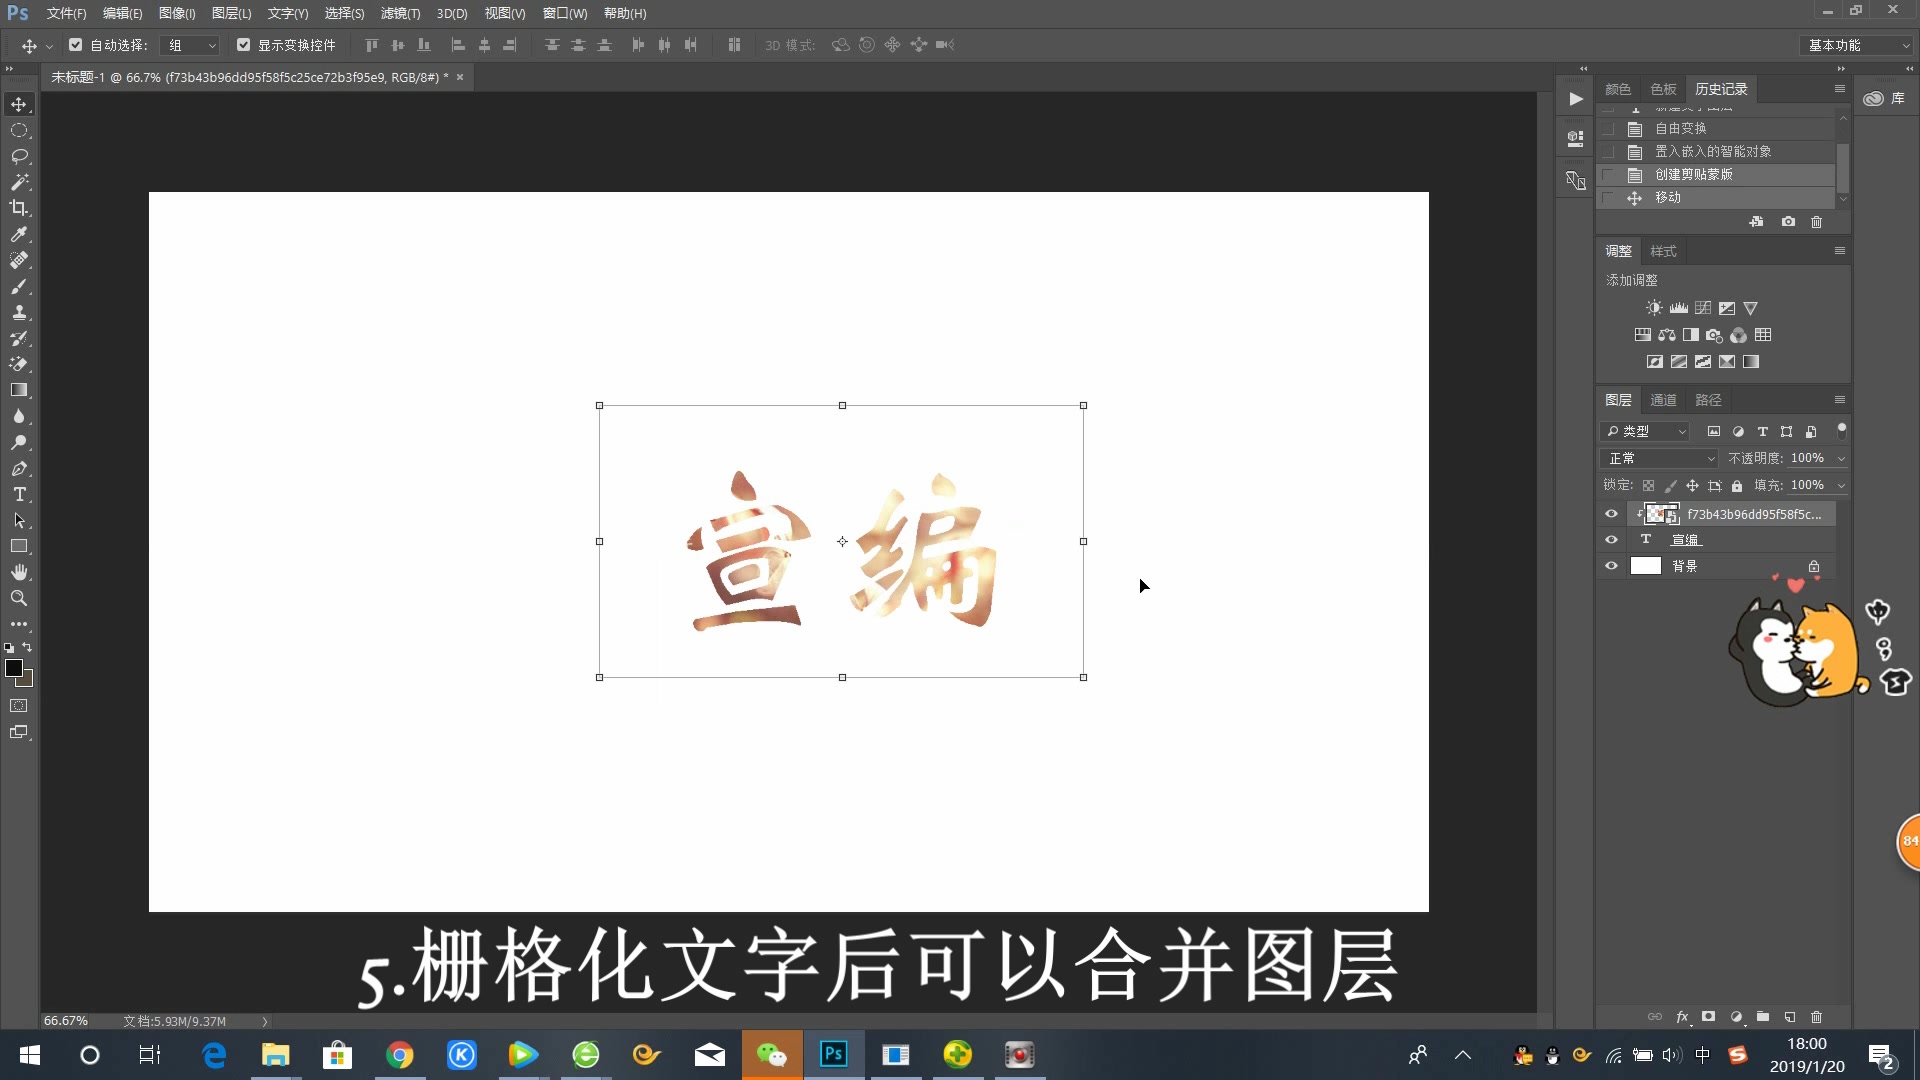Select the 宣编 text layer
This screenshot has height=1080, width=1920.
click(x=1685, y=539)
